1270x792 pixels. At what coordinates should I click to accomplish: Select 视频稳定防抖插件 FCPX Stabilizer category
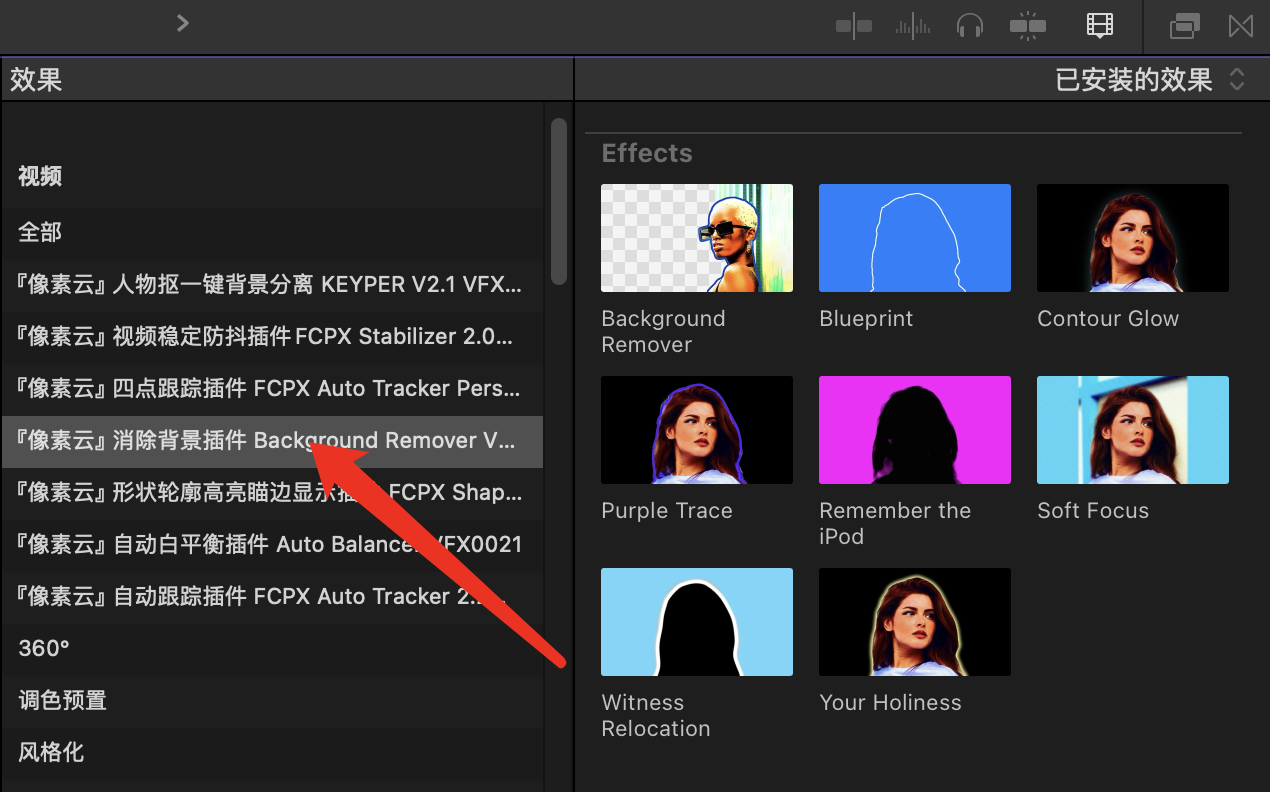click(x=272, y=336)
